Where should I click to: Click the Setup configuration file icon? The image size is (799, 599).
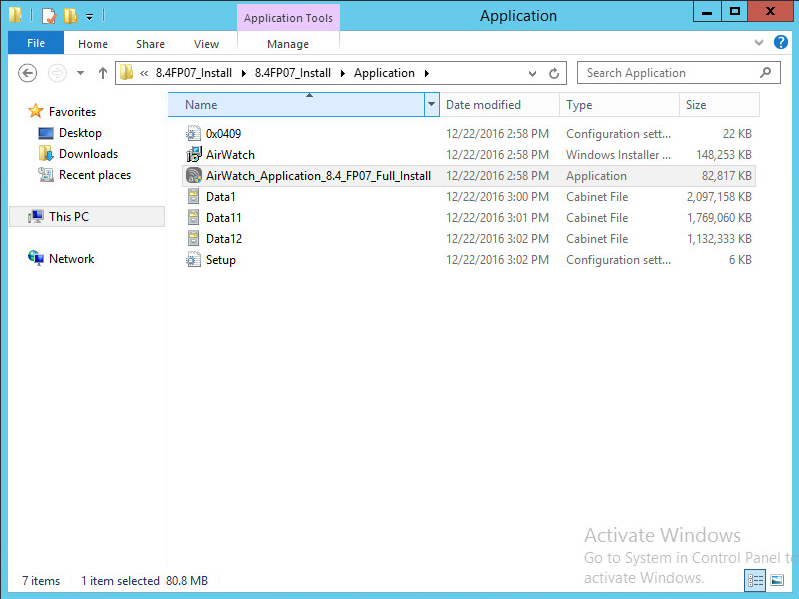193,260
